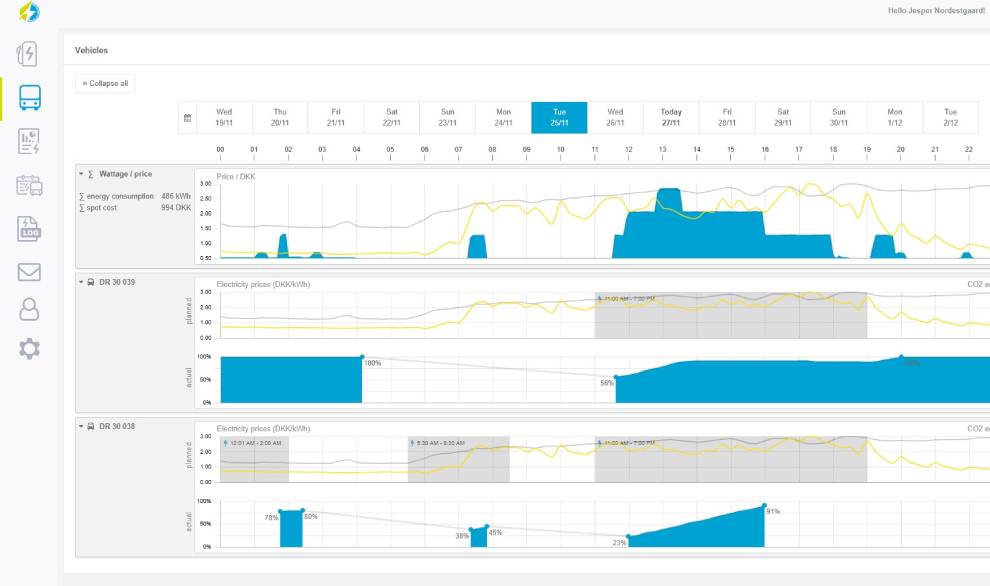Image resolution: width=990 pixels, height=586 pixels.
Task: Open the calendar date picker icon
Action: (187, 118)
